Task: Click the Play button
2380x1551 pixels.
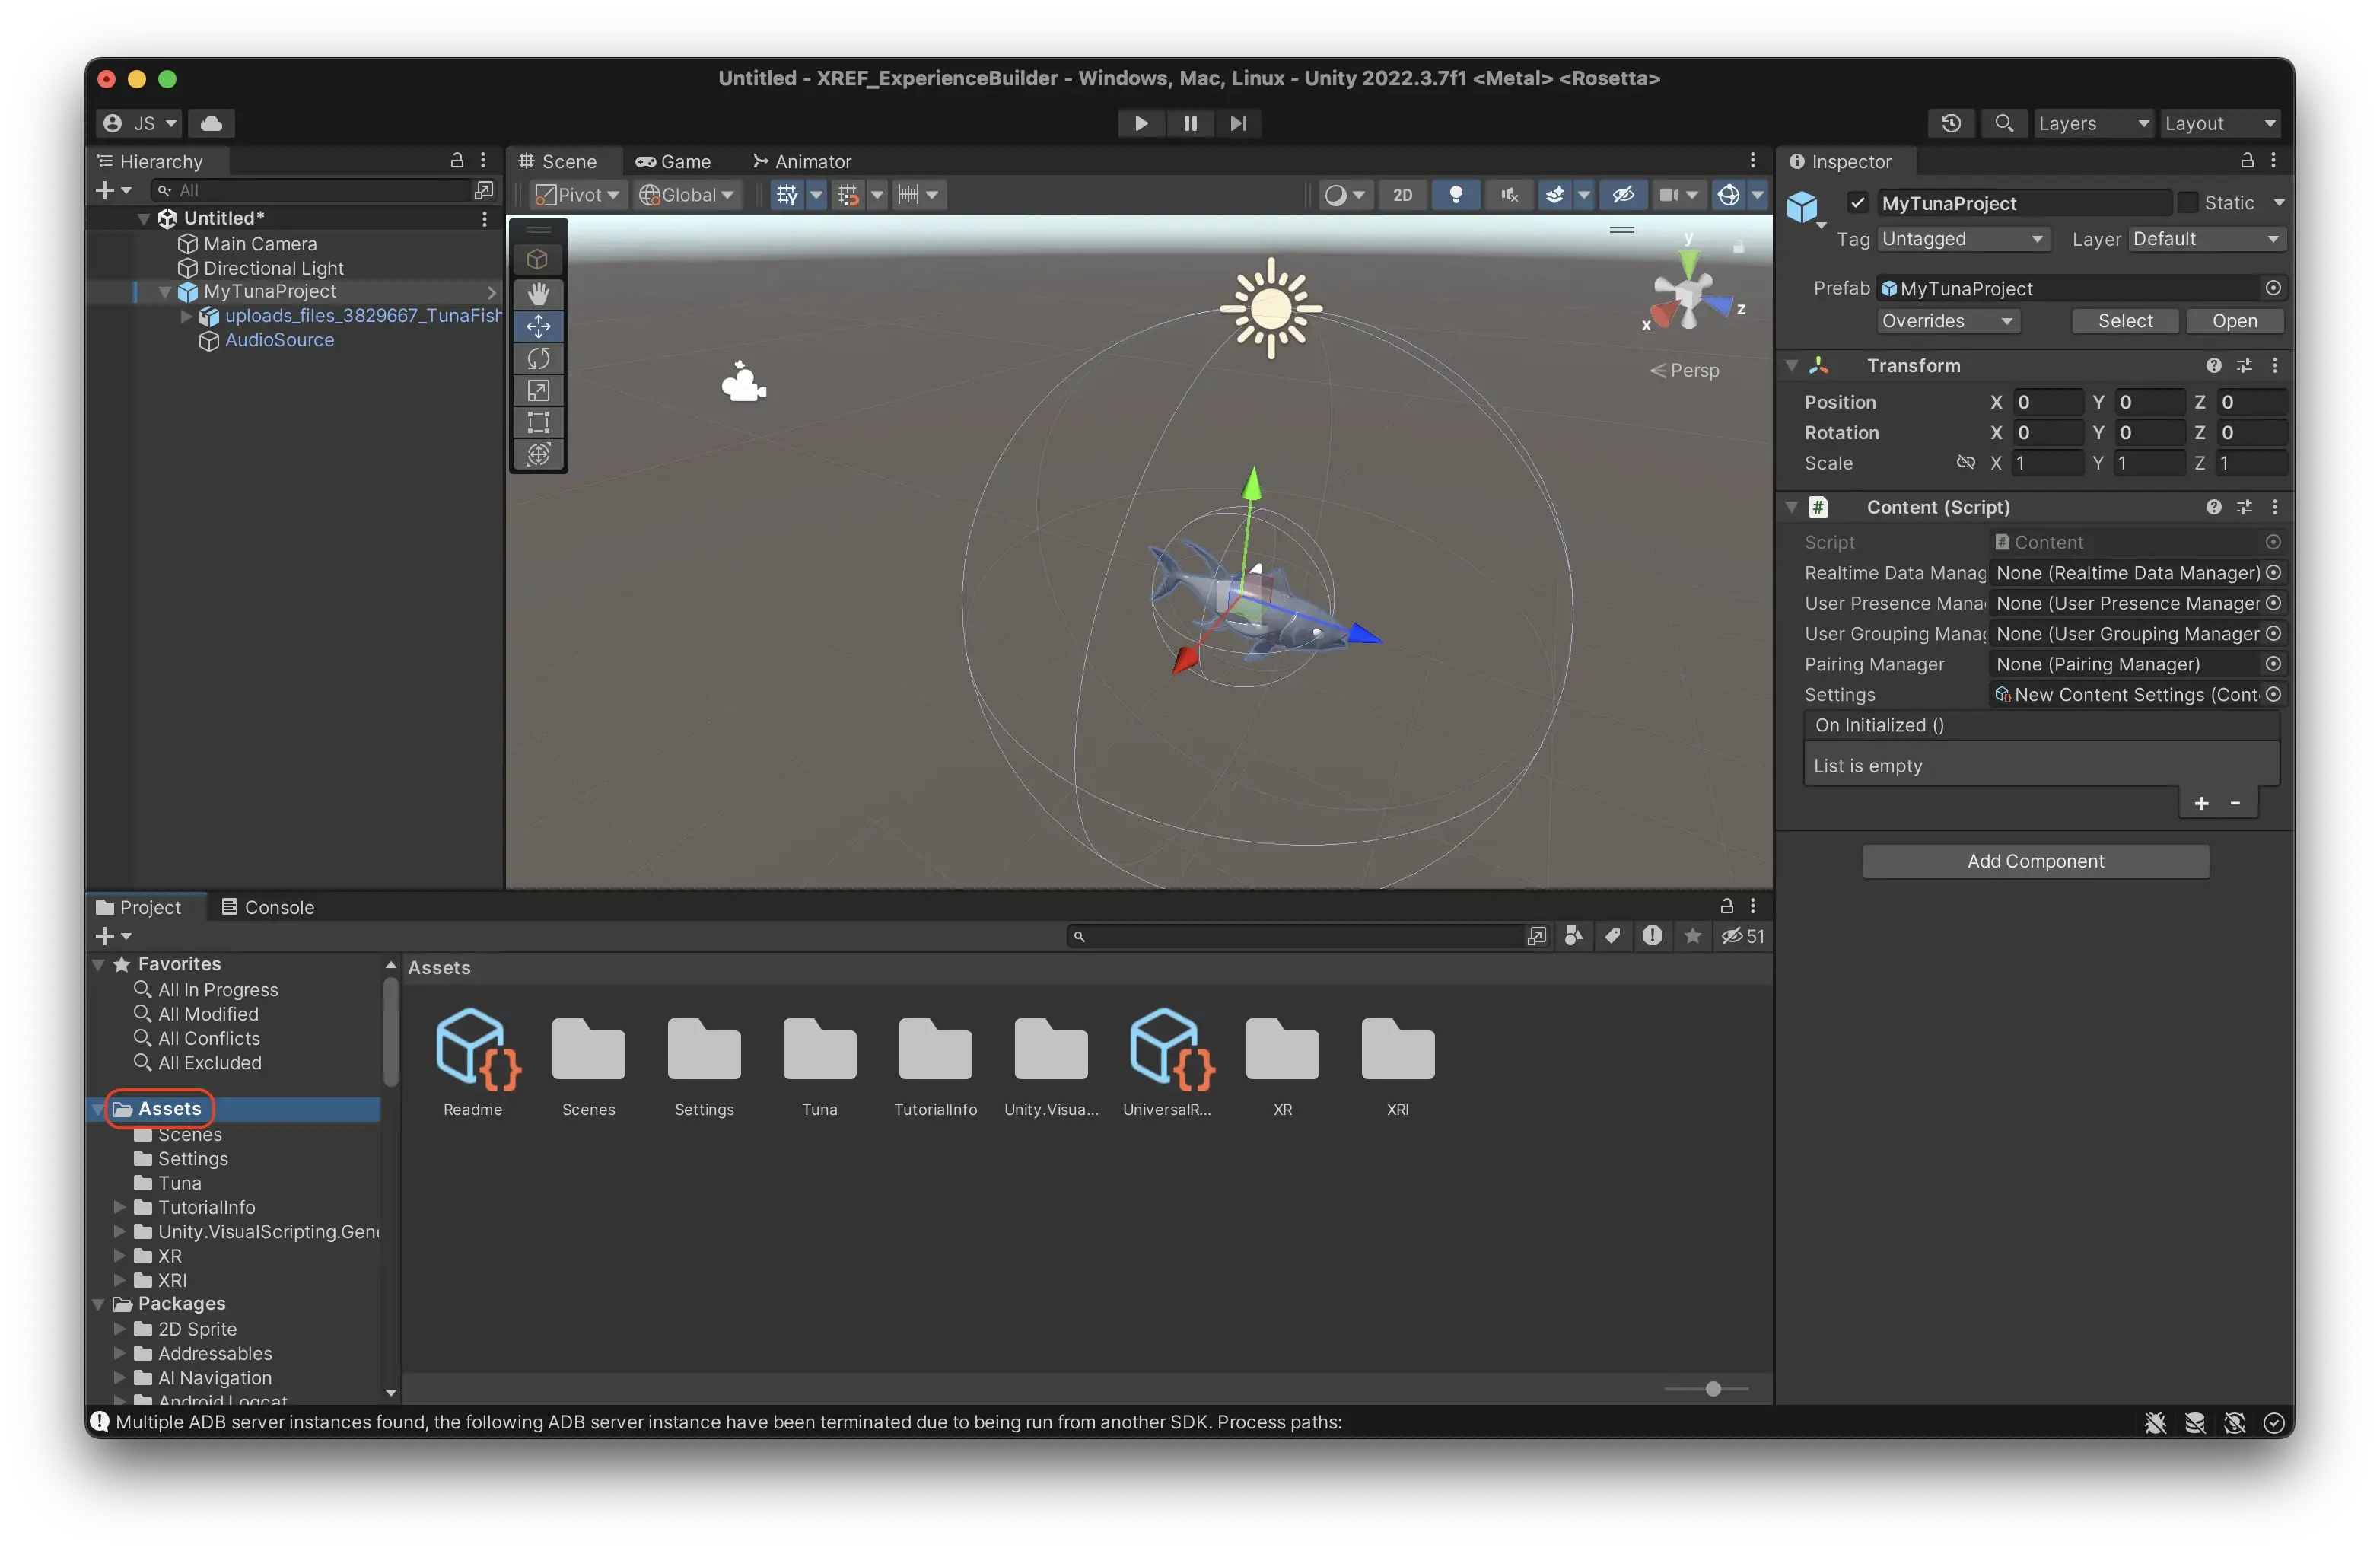Action: point(1140,123)
